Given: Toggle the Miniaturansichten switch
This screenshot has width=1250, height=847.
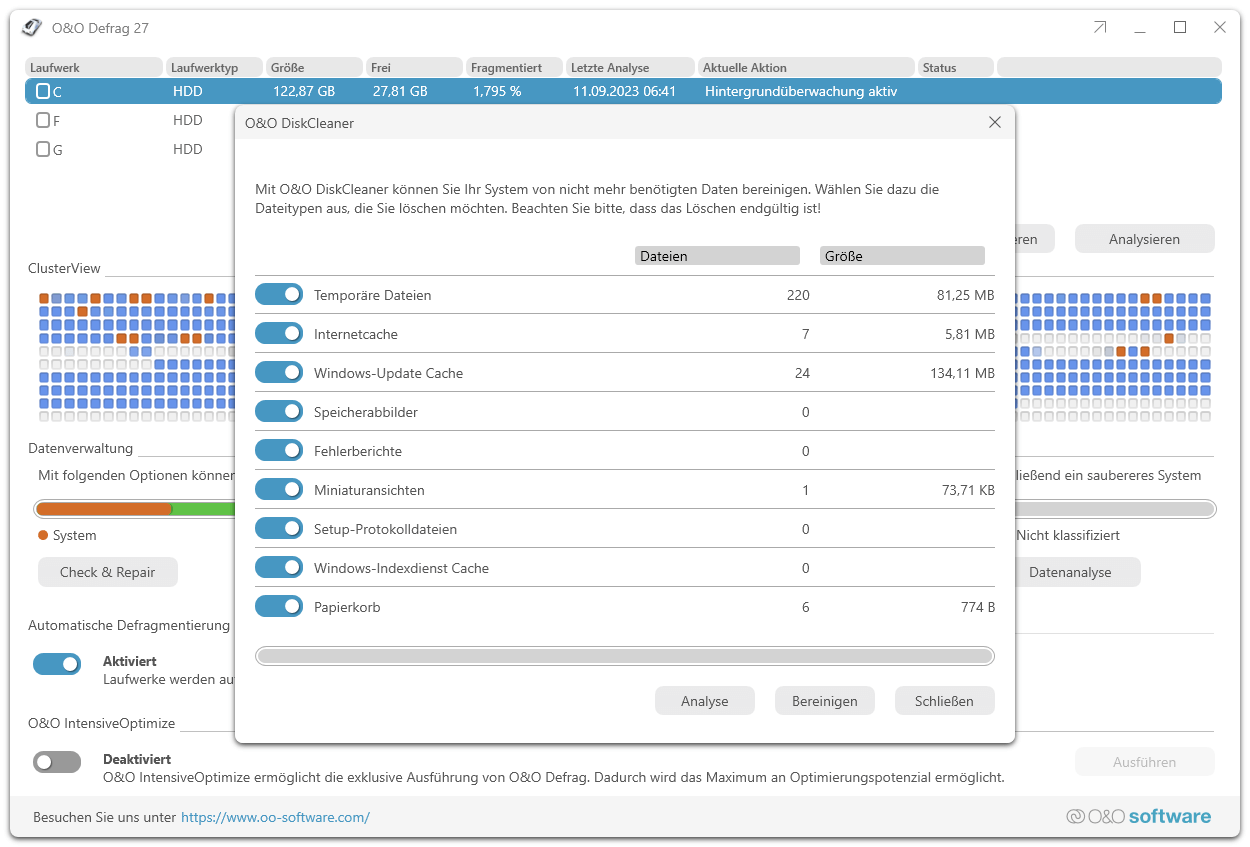Looking at the screenshot, I should tap(279, 489).
